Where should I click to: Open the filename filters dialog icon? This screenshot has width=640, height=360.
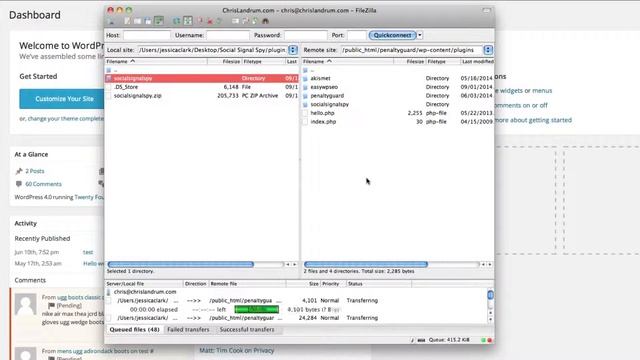tap(236, 21)
